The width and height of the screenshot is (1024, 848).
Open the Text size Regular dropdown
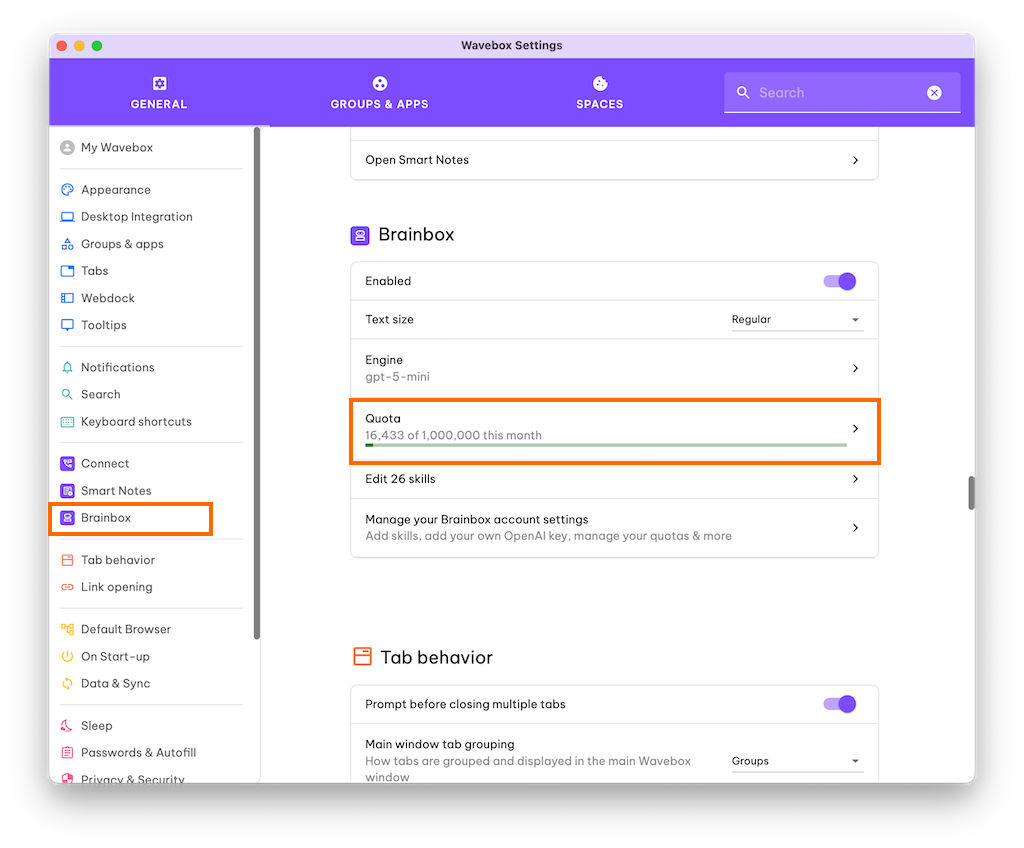(797, 319)
